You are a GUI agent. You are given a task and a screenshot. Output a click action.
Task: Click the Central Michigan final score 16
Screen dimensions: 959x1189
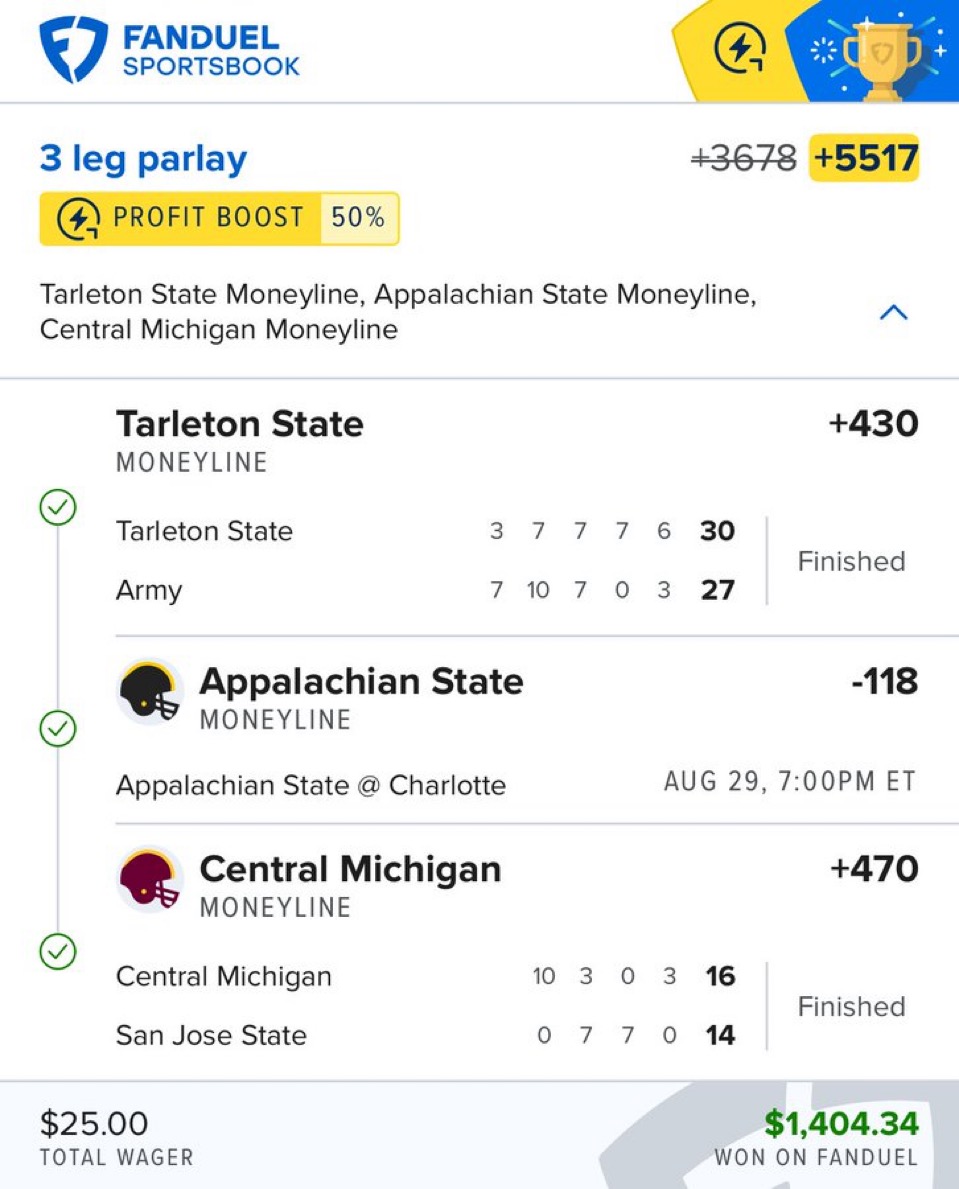click(x=720, y=976)
